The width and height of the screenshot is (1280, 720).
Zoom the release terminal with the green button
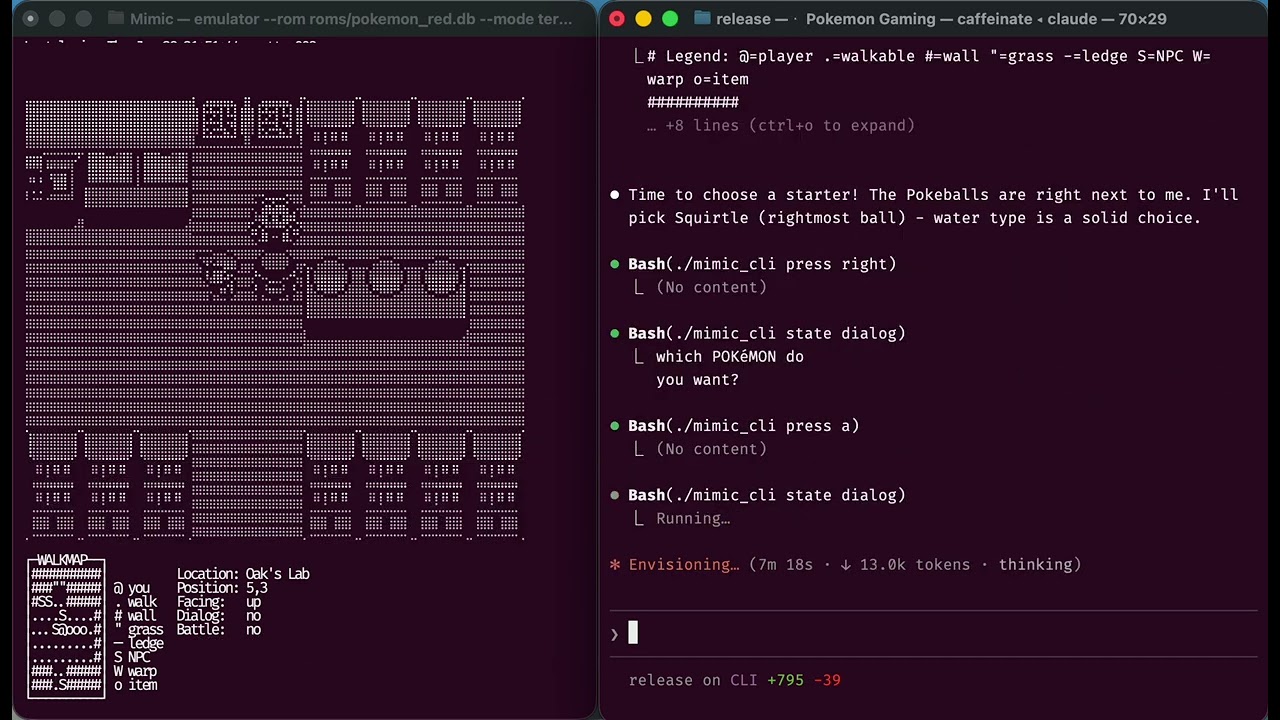pos(669,18)
